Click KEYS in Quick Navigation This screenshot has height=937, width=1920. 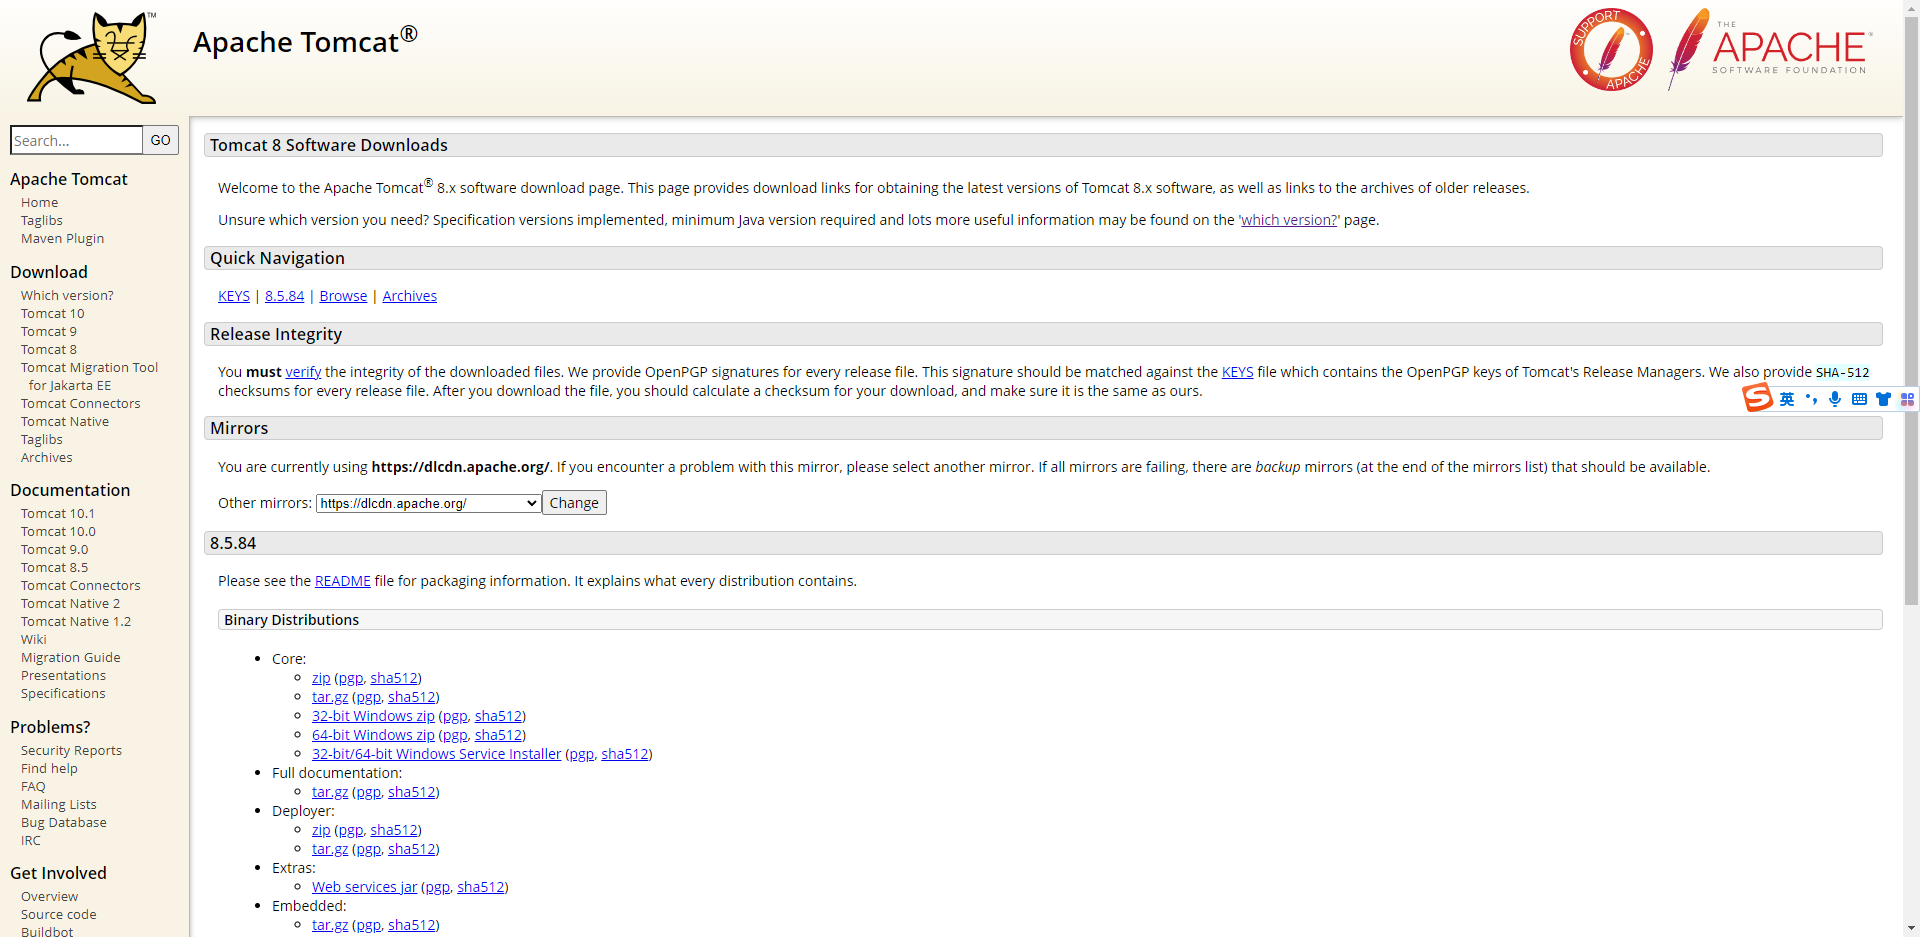point(234,296)
